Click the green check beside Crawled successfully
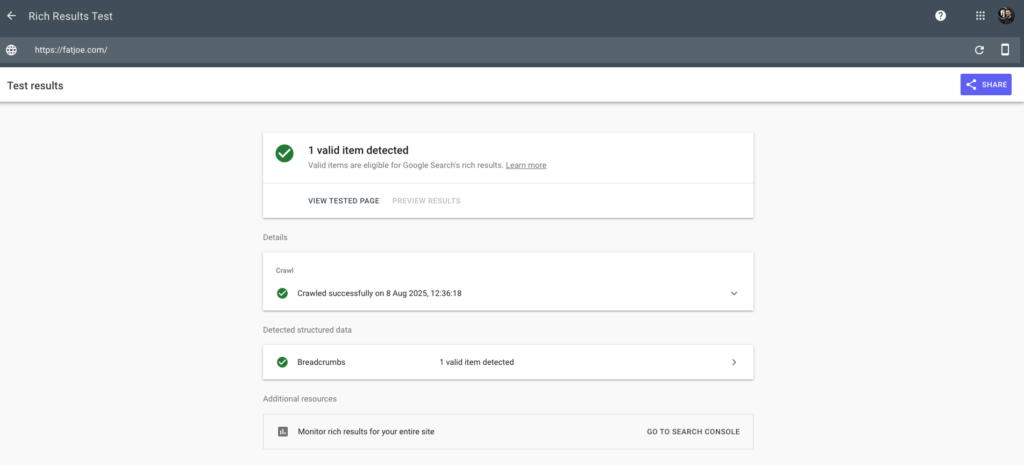The width and height of the screenshot is (1024, 465). tap(282, 293)
